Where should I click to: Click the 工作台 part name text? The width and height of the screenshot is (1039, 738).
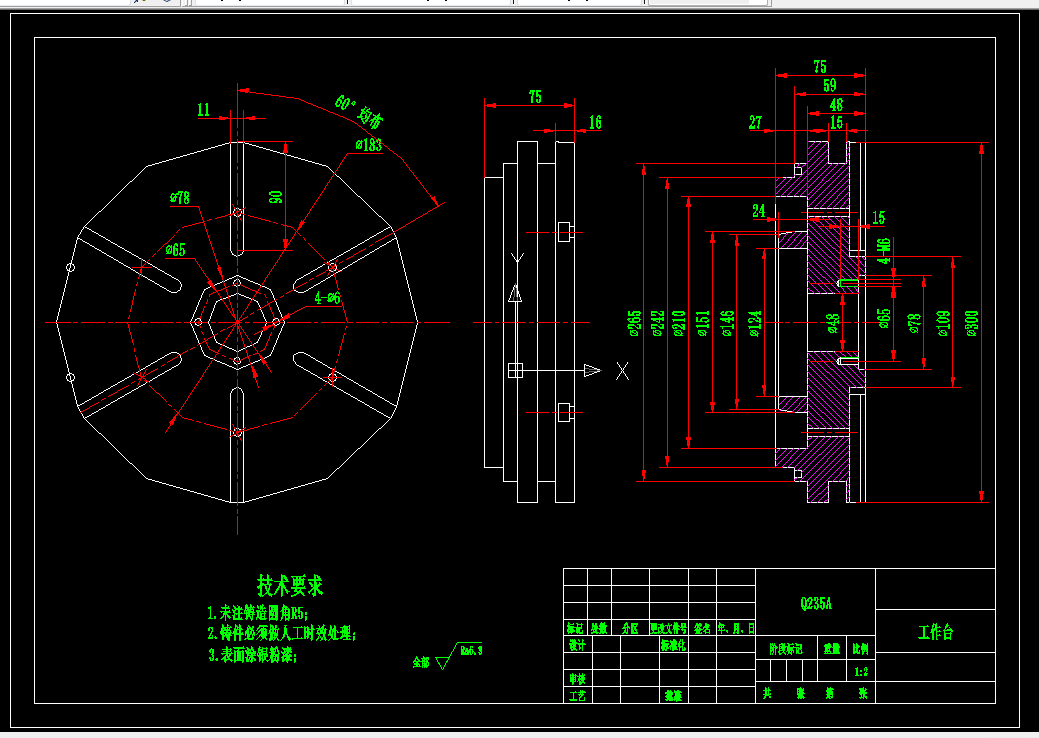[x=936, y=632]
